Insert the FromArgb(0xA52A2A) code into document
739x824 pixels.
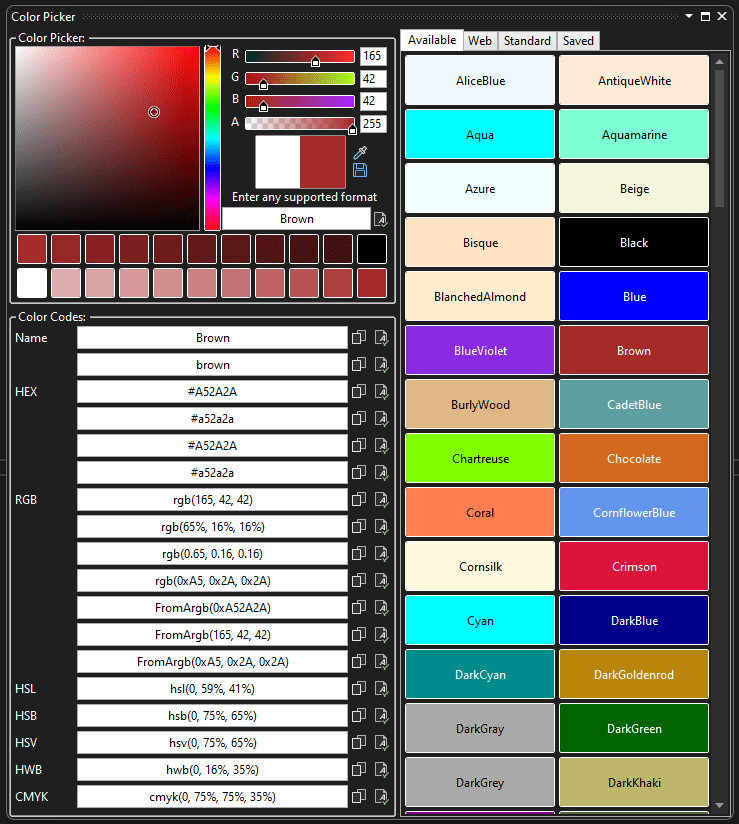(x=381, y=608)
